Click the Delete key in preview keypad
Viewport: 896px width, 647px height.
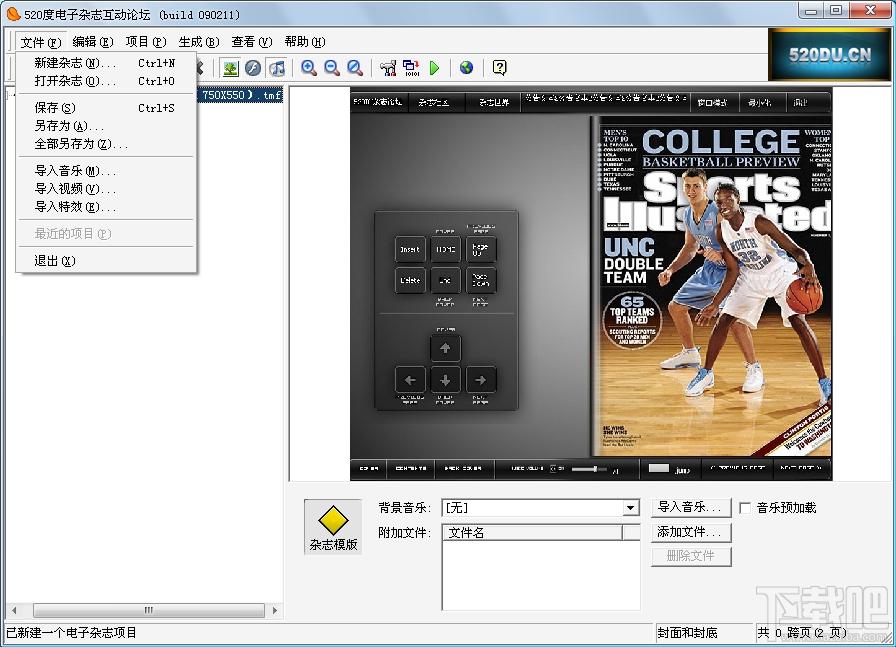tap(410, 280)
